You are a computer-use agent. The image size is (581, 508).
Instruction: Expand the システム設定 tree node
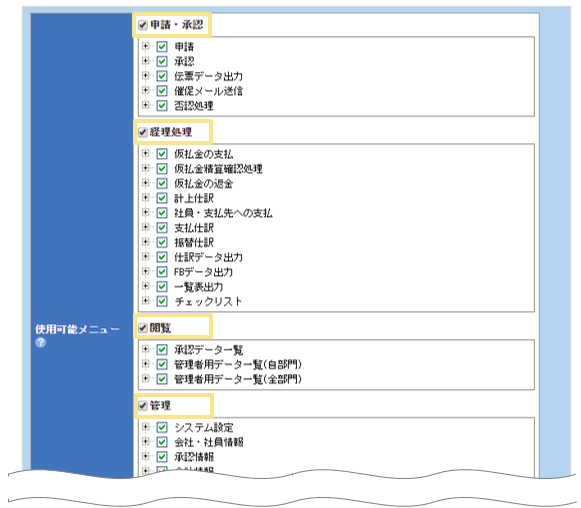(146, 427)
